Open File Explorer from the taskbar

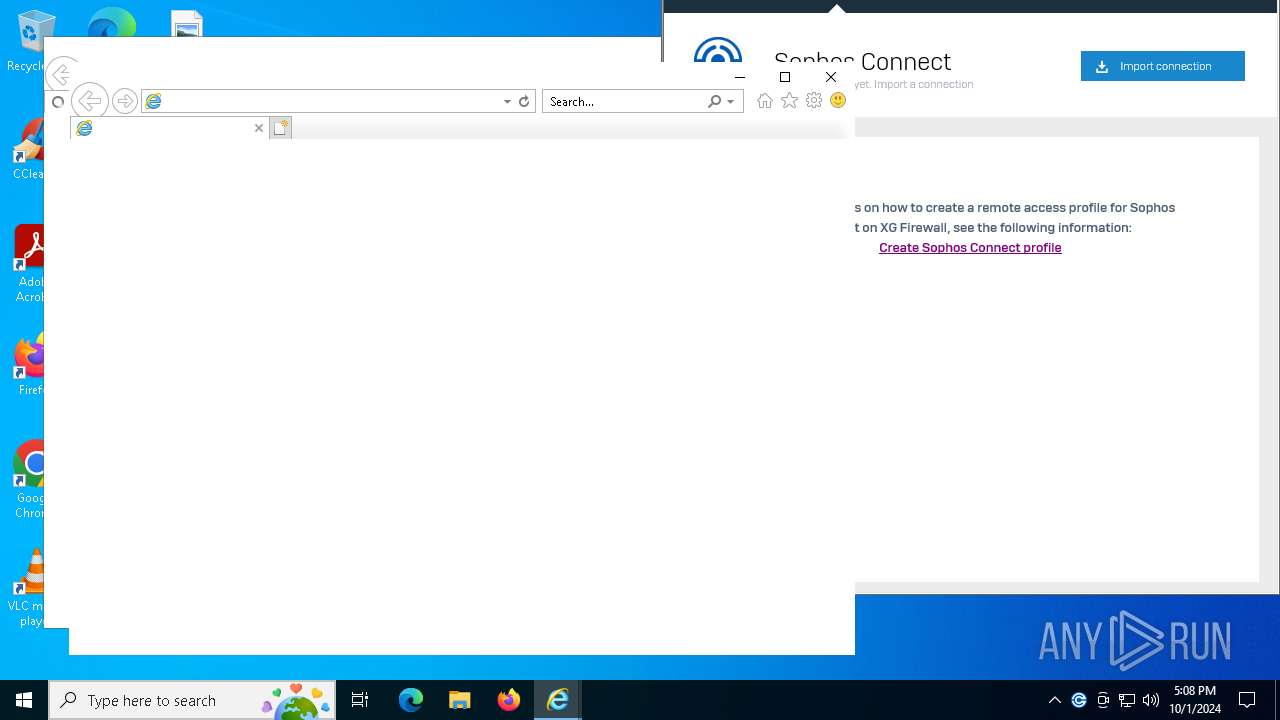459,700
